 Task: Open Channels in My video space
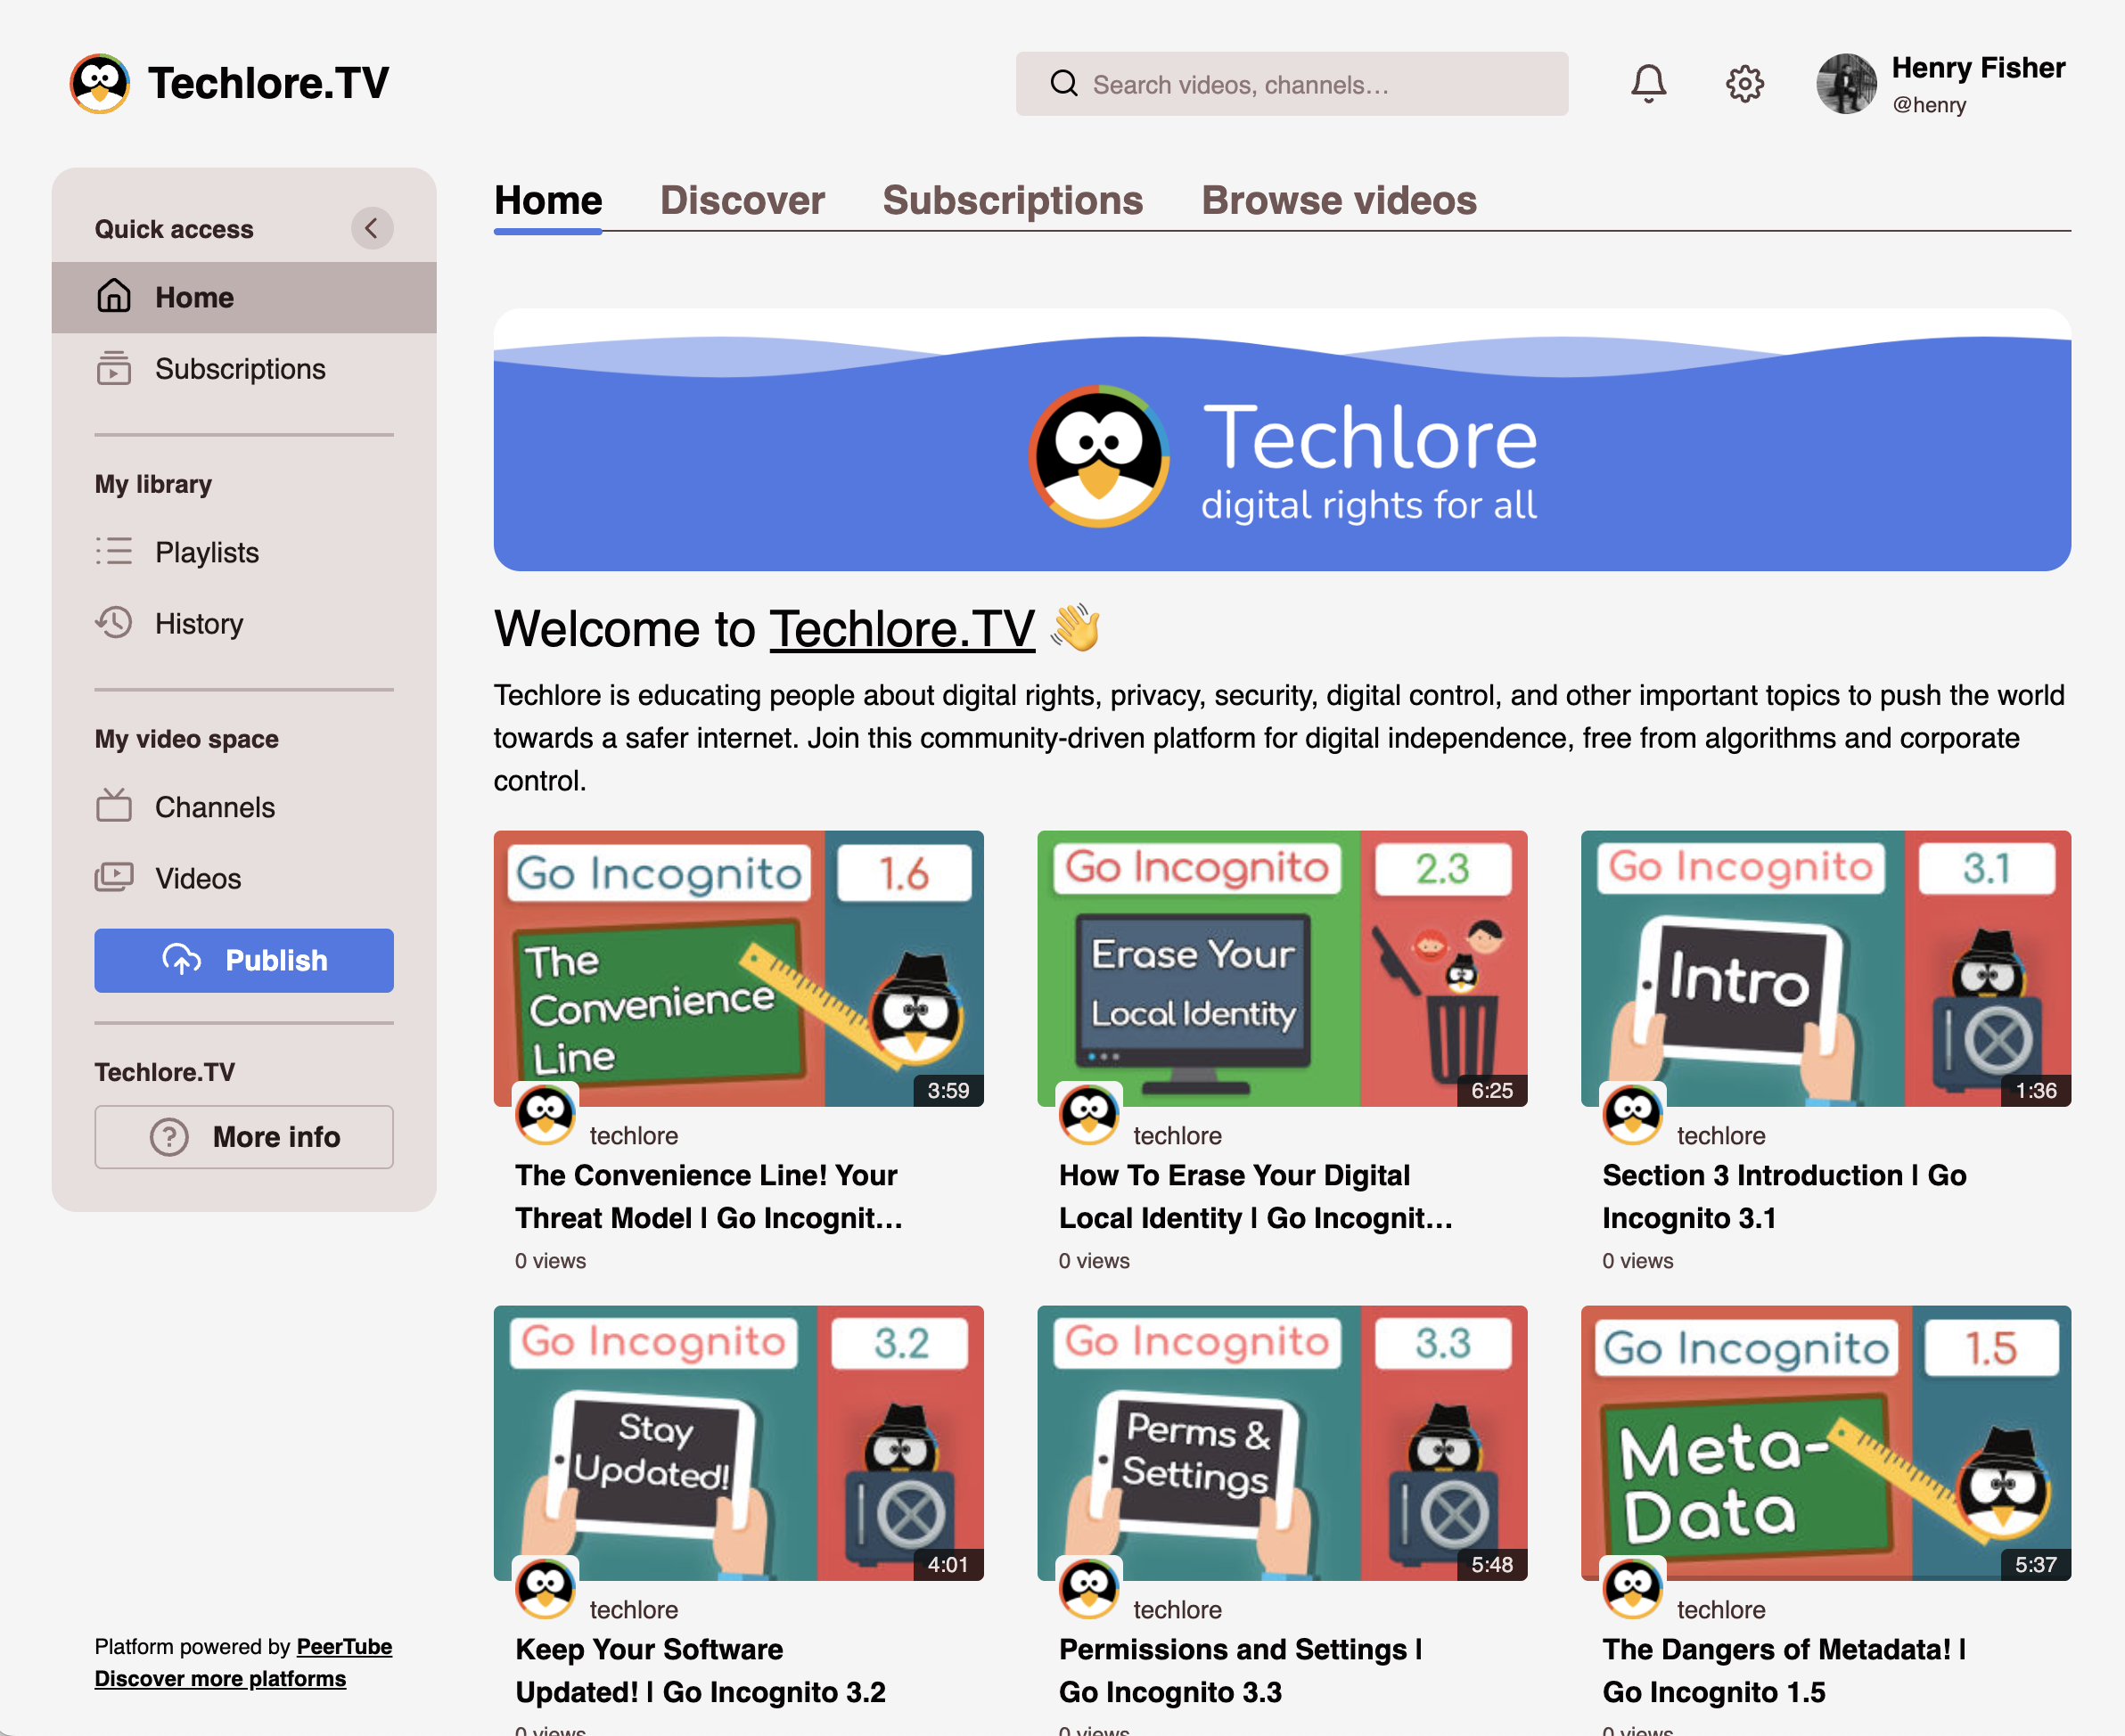[214, 807]
